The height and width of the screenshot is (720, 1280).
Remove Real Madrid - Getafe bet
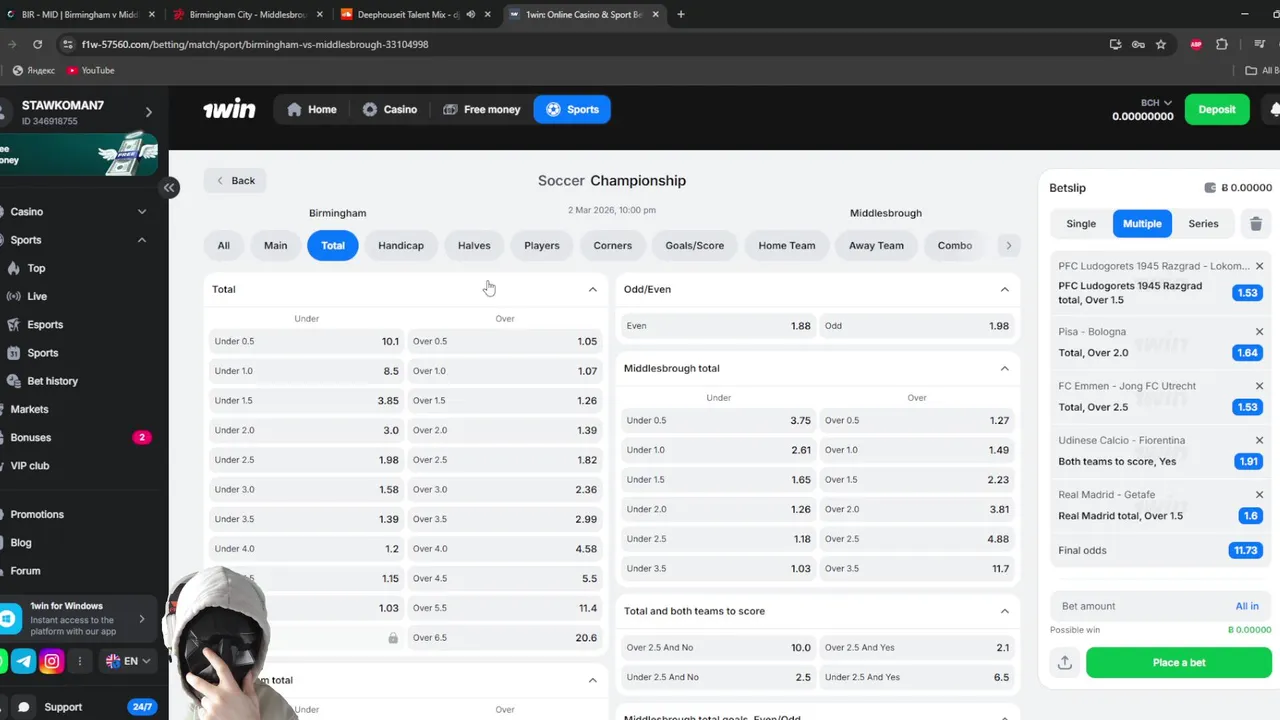click(x=1259, y=495)
